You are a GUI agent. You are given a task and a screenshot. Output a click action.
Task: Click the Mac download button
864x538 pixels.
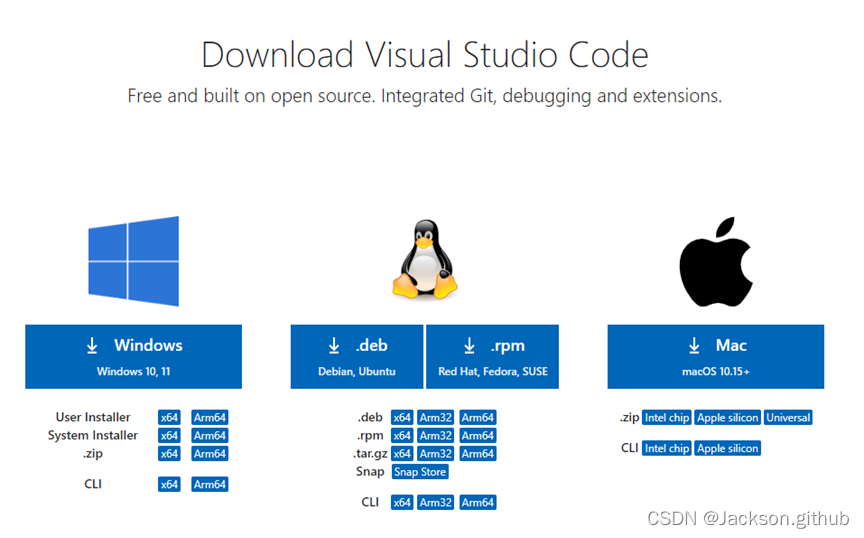pyautogui.click(x=715, y=356)
